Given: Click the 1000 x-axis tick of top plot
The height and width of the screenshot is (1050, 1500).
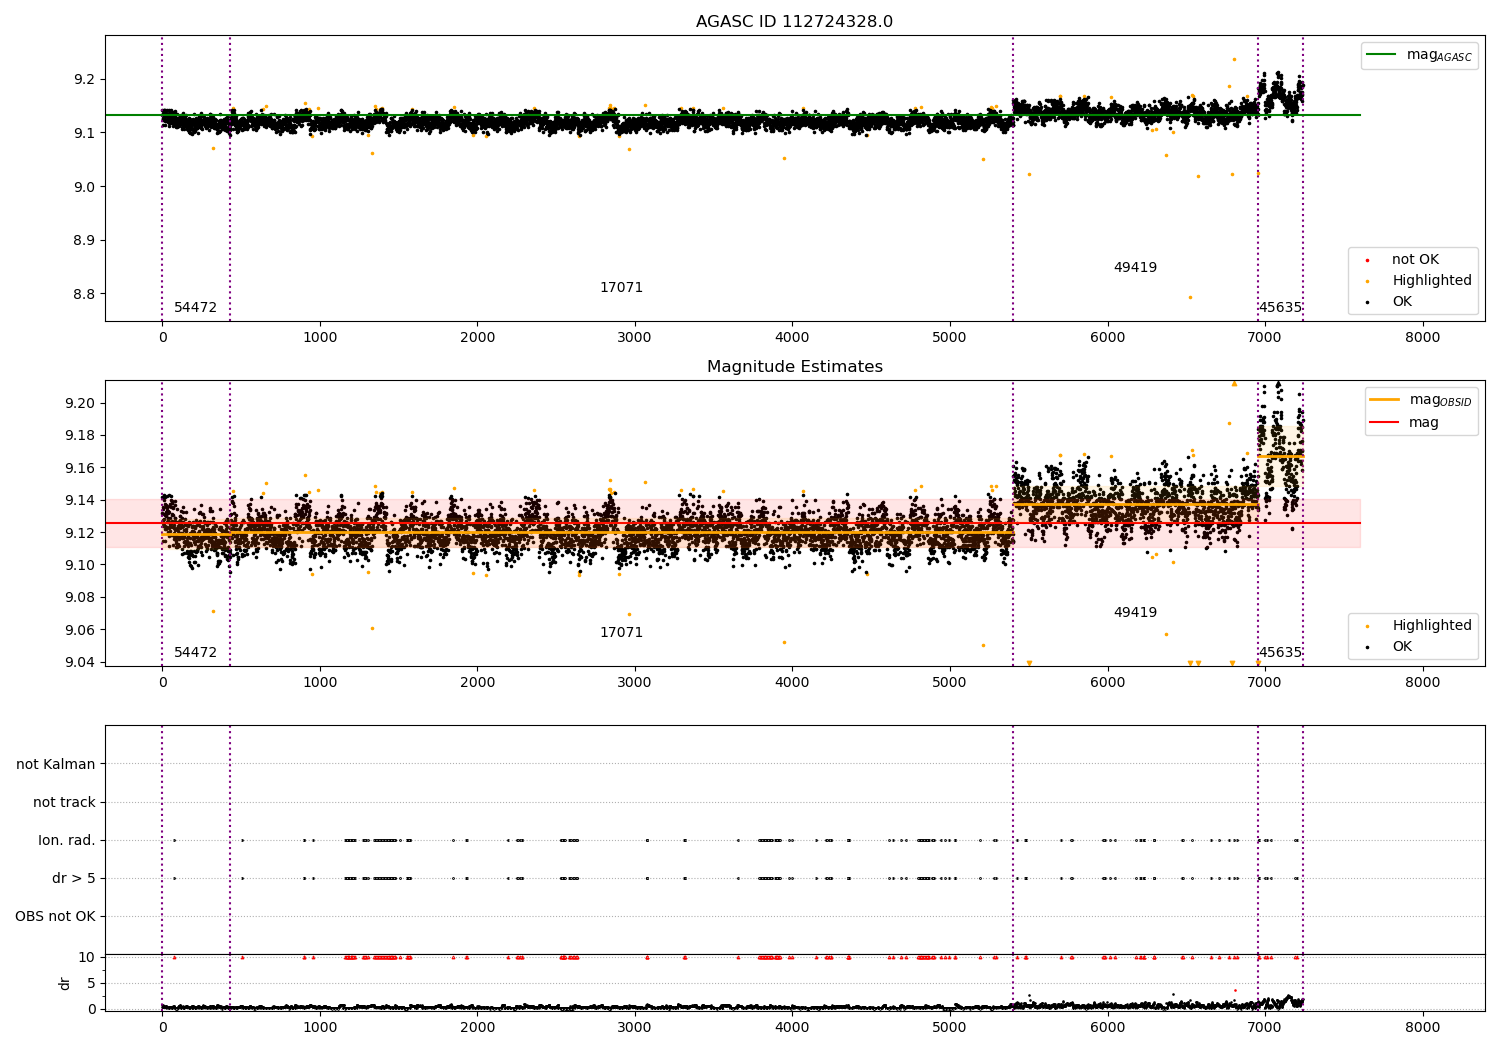Looking at the screenshot, I should pos(320,338).
